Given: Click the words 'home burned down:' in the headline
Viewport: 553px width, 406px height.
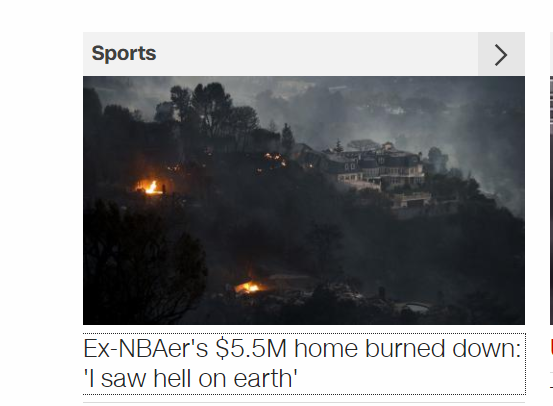Looking at the screenshot, I should click(x=407, y=349).
